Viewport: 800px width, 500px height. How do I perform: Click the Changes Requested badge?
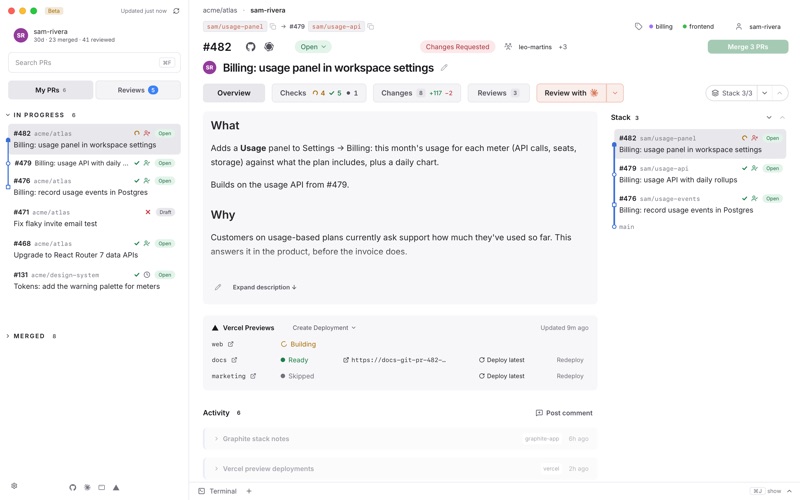click(457, 47)
